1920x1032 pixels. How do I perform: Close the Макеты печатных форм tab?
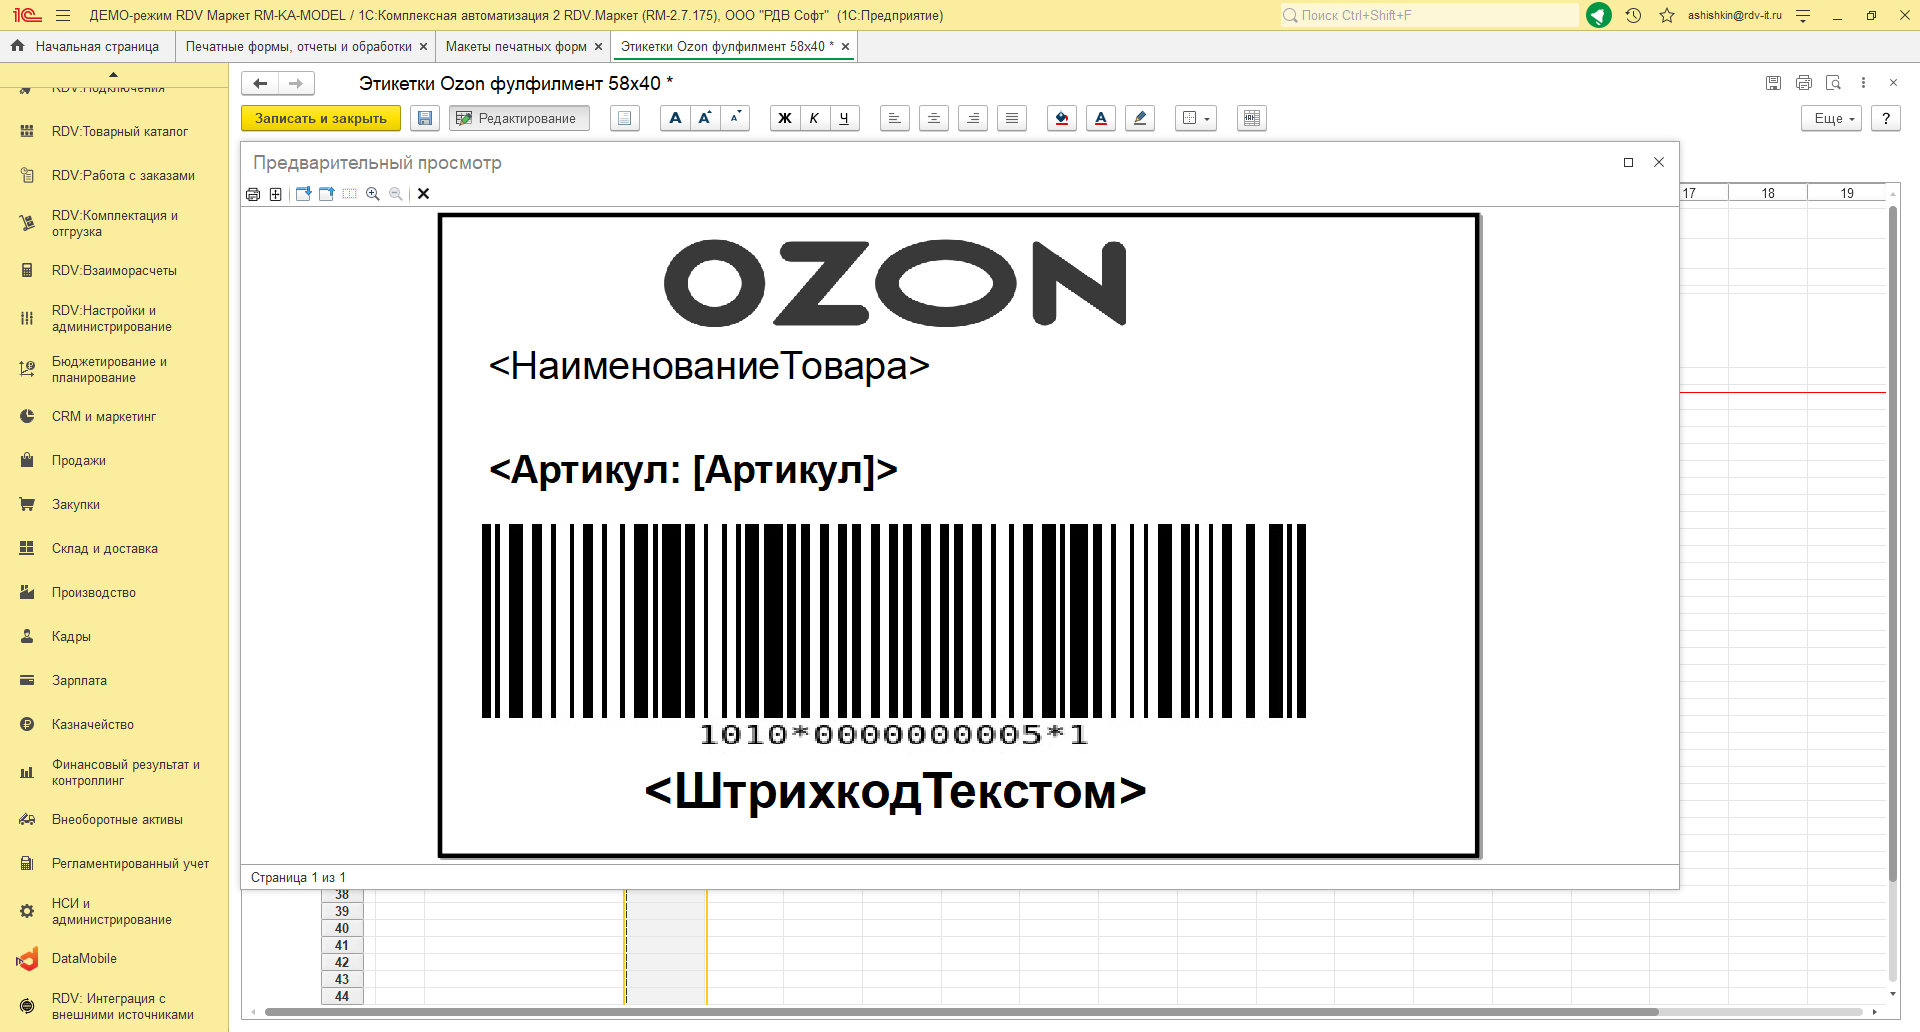coord(599,46)
